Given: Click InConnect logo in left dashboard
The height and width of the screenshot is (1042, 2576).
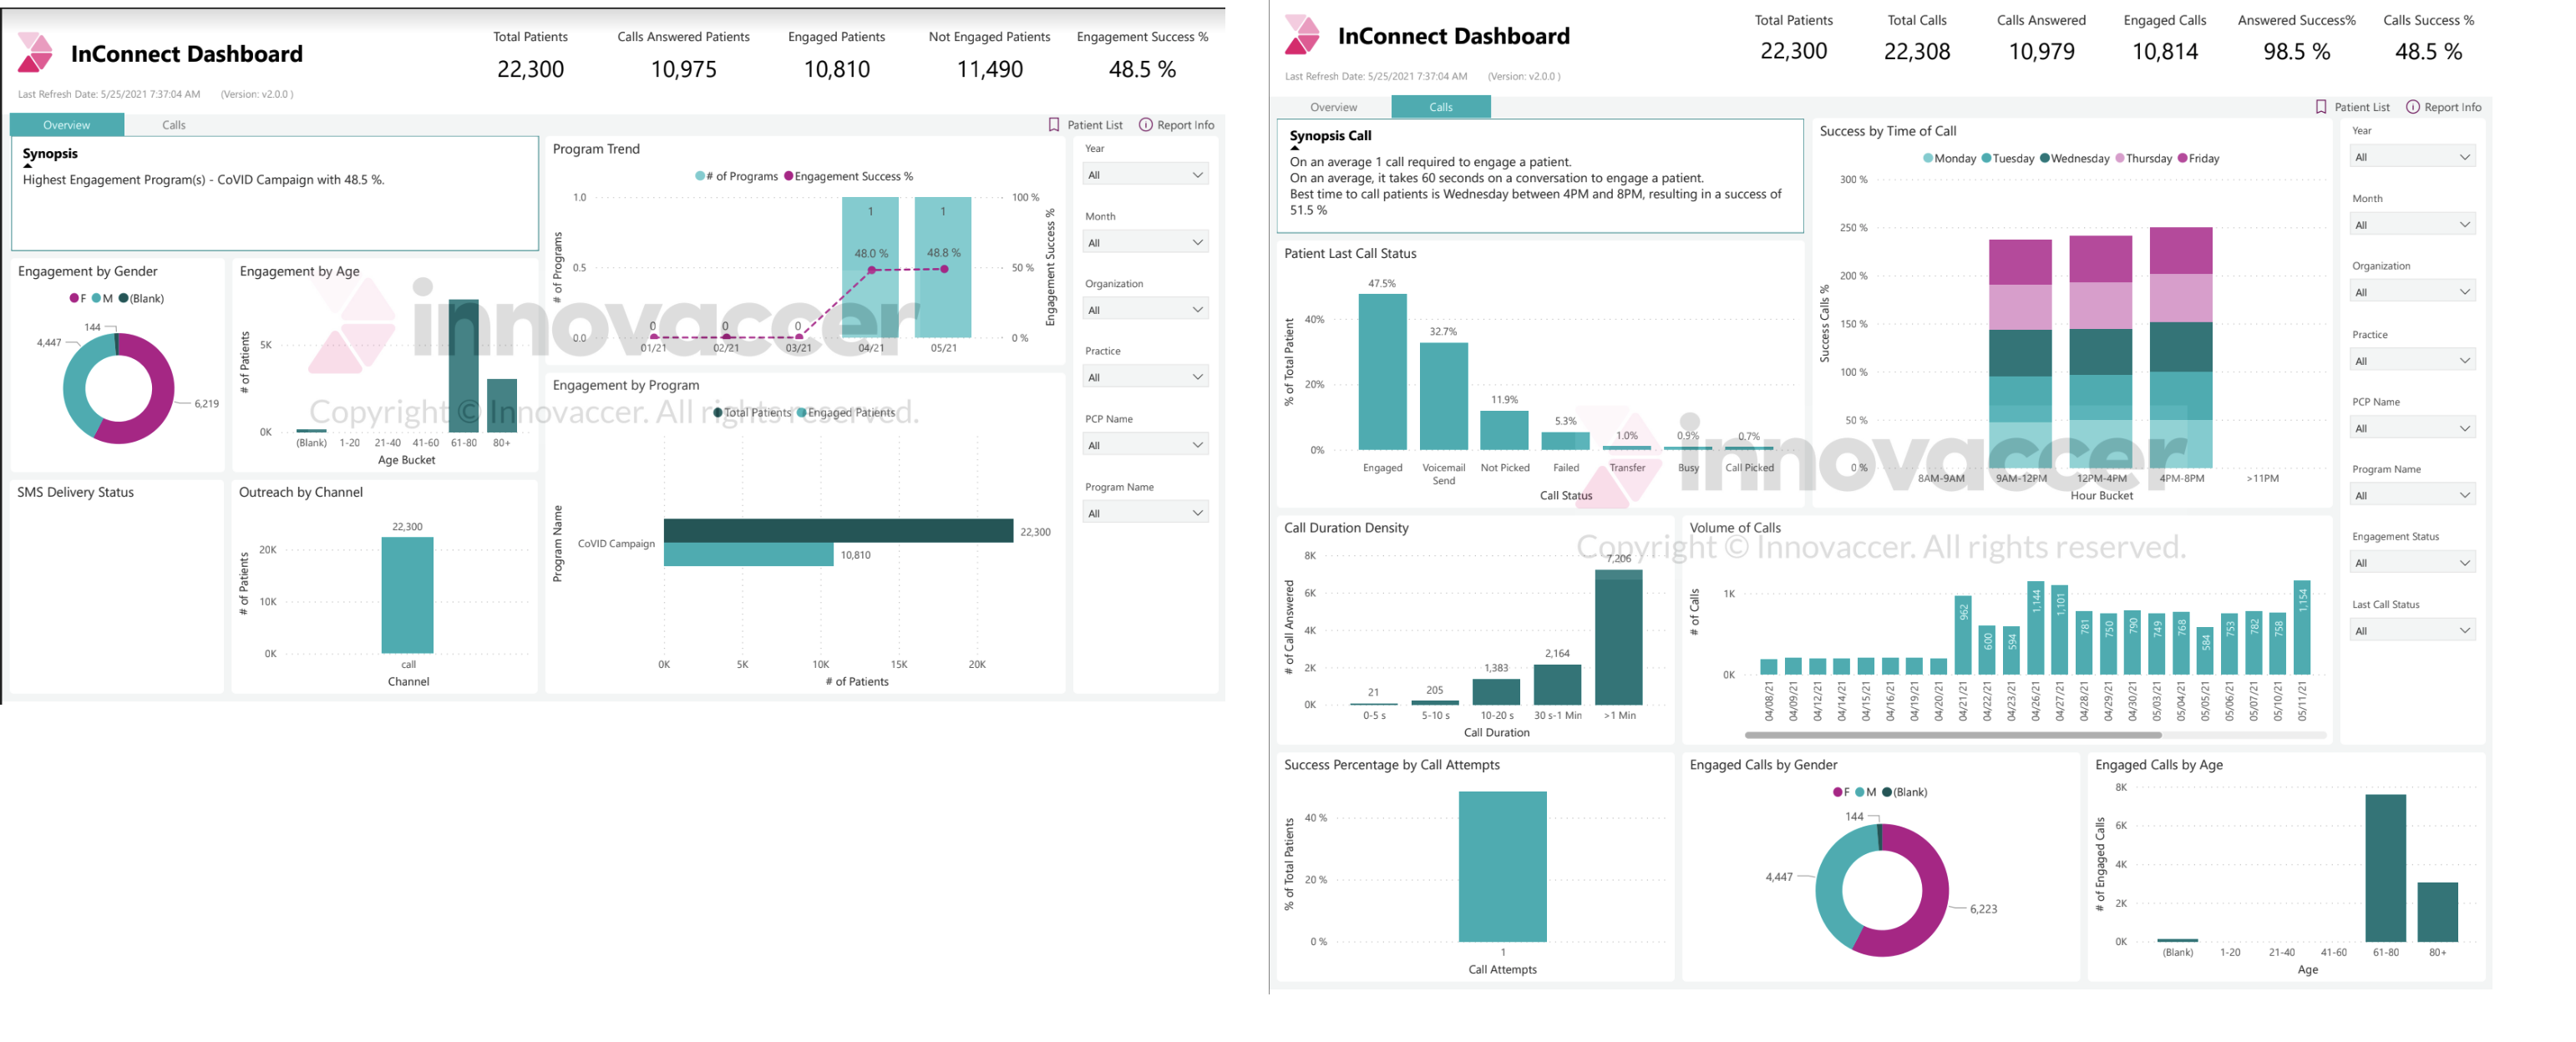Looking at the screenshot, I should pyautogui.click(x=35, y=53).
